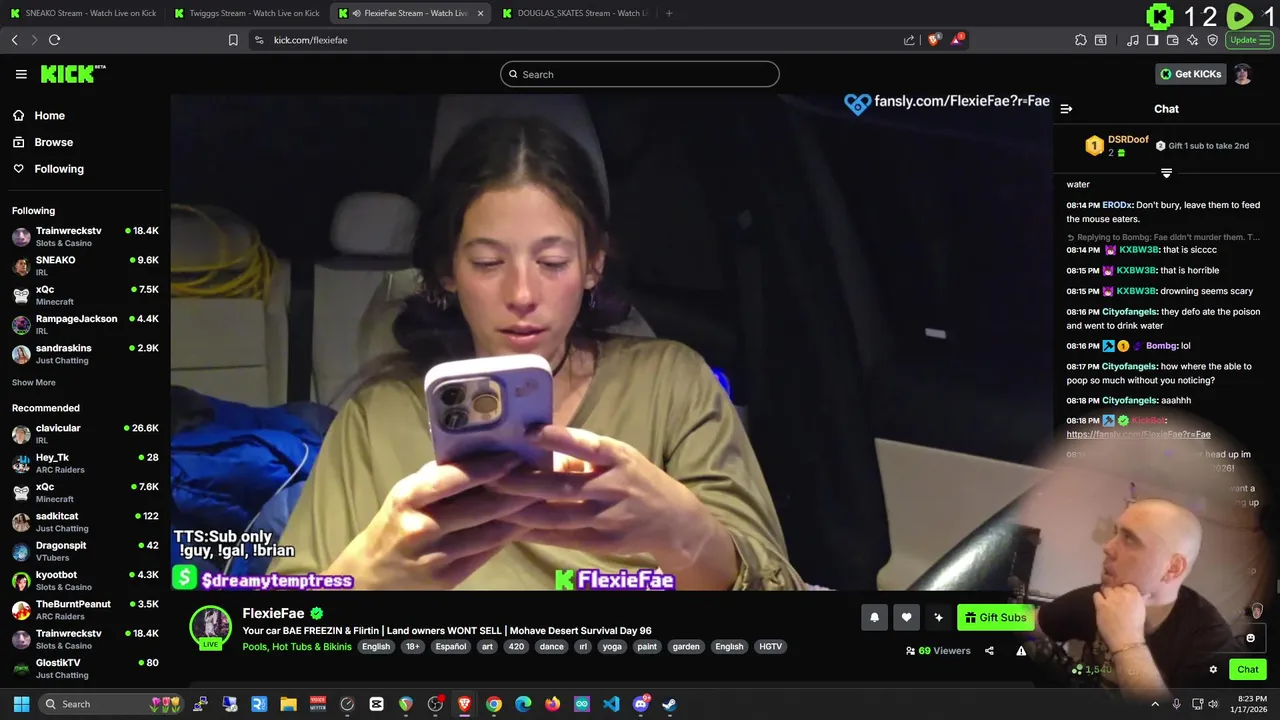
Task: Switch to Twiggs Stream browser tab
Action: click(246, 13)
